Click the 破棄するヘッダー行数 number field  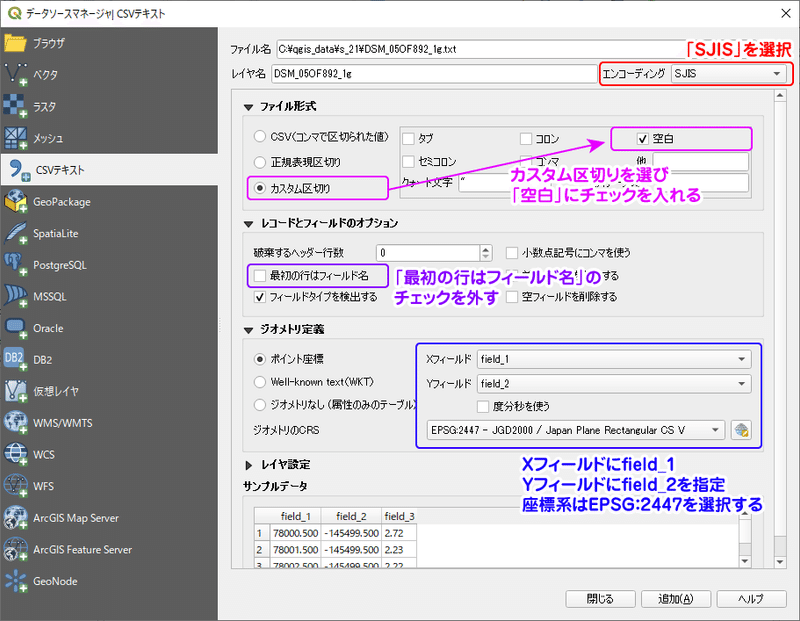tap(429, 253)
